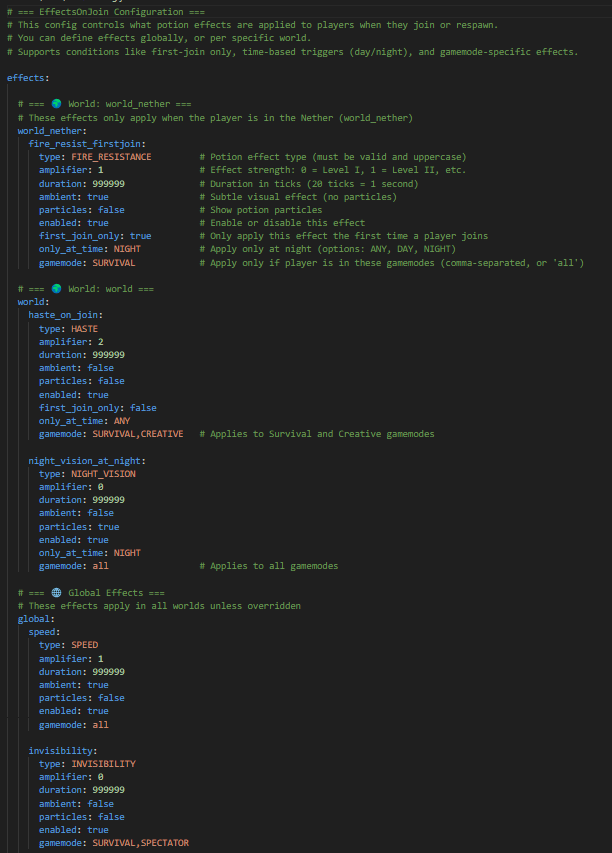Click the gamemode "all" value under speed

101,725
